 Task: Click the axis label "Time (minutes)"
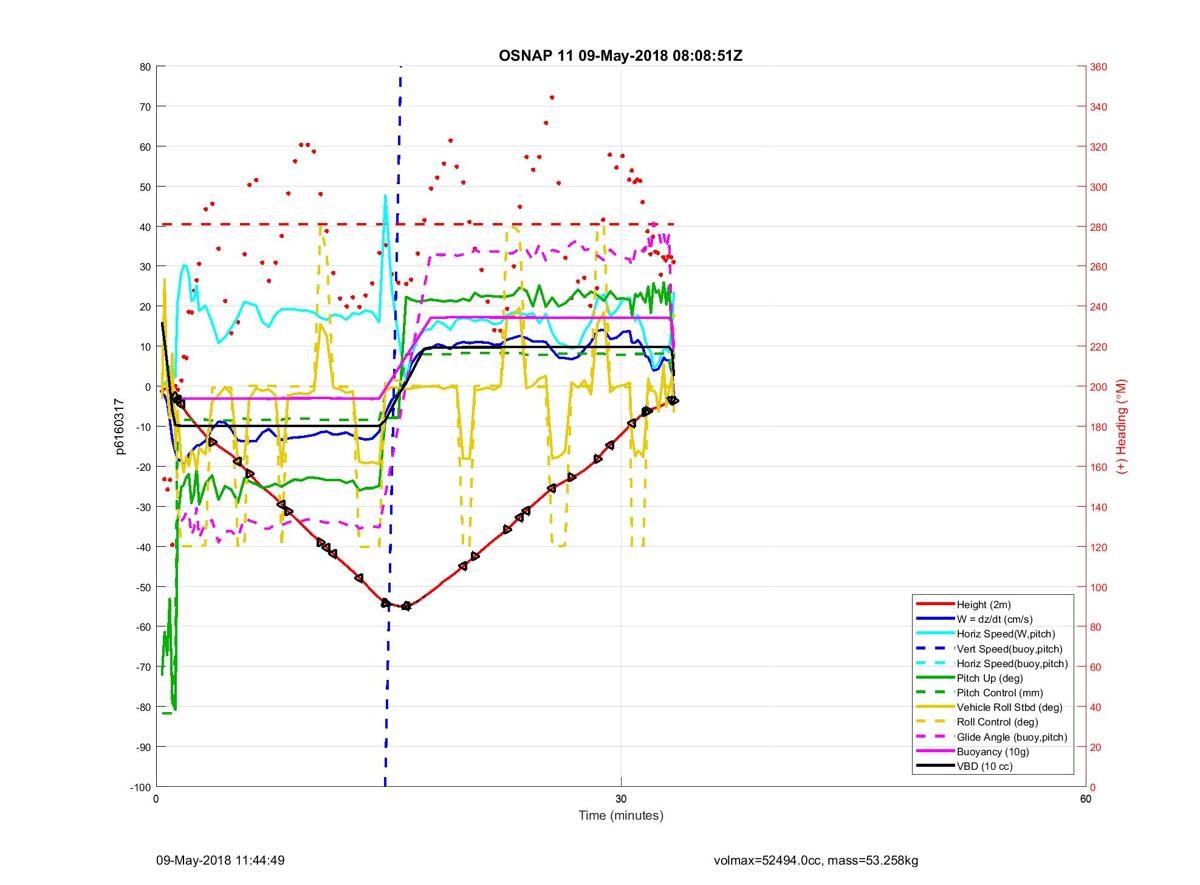pyautogui.click(x=620, y=816)
